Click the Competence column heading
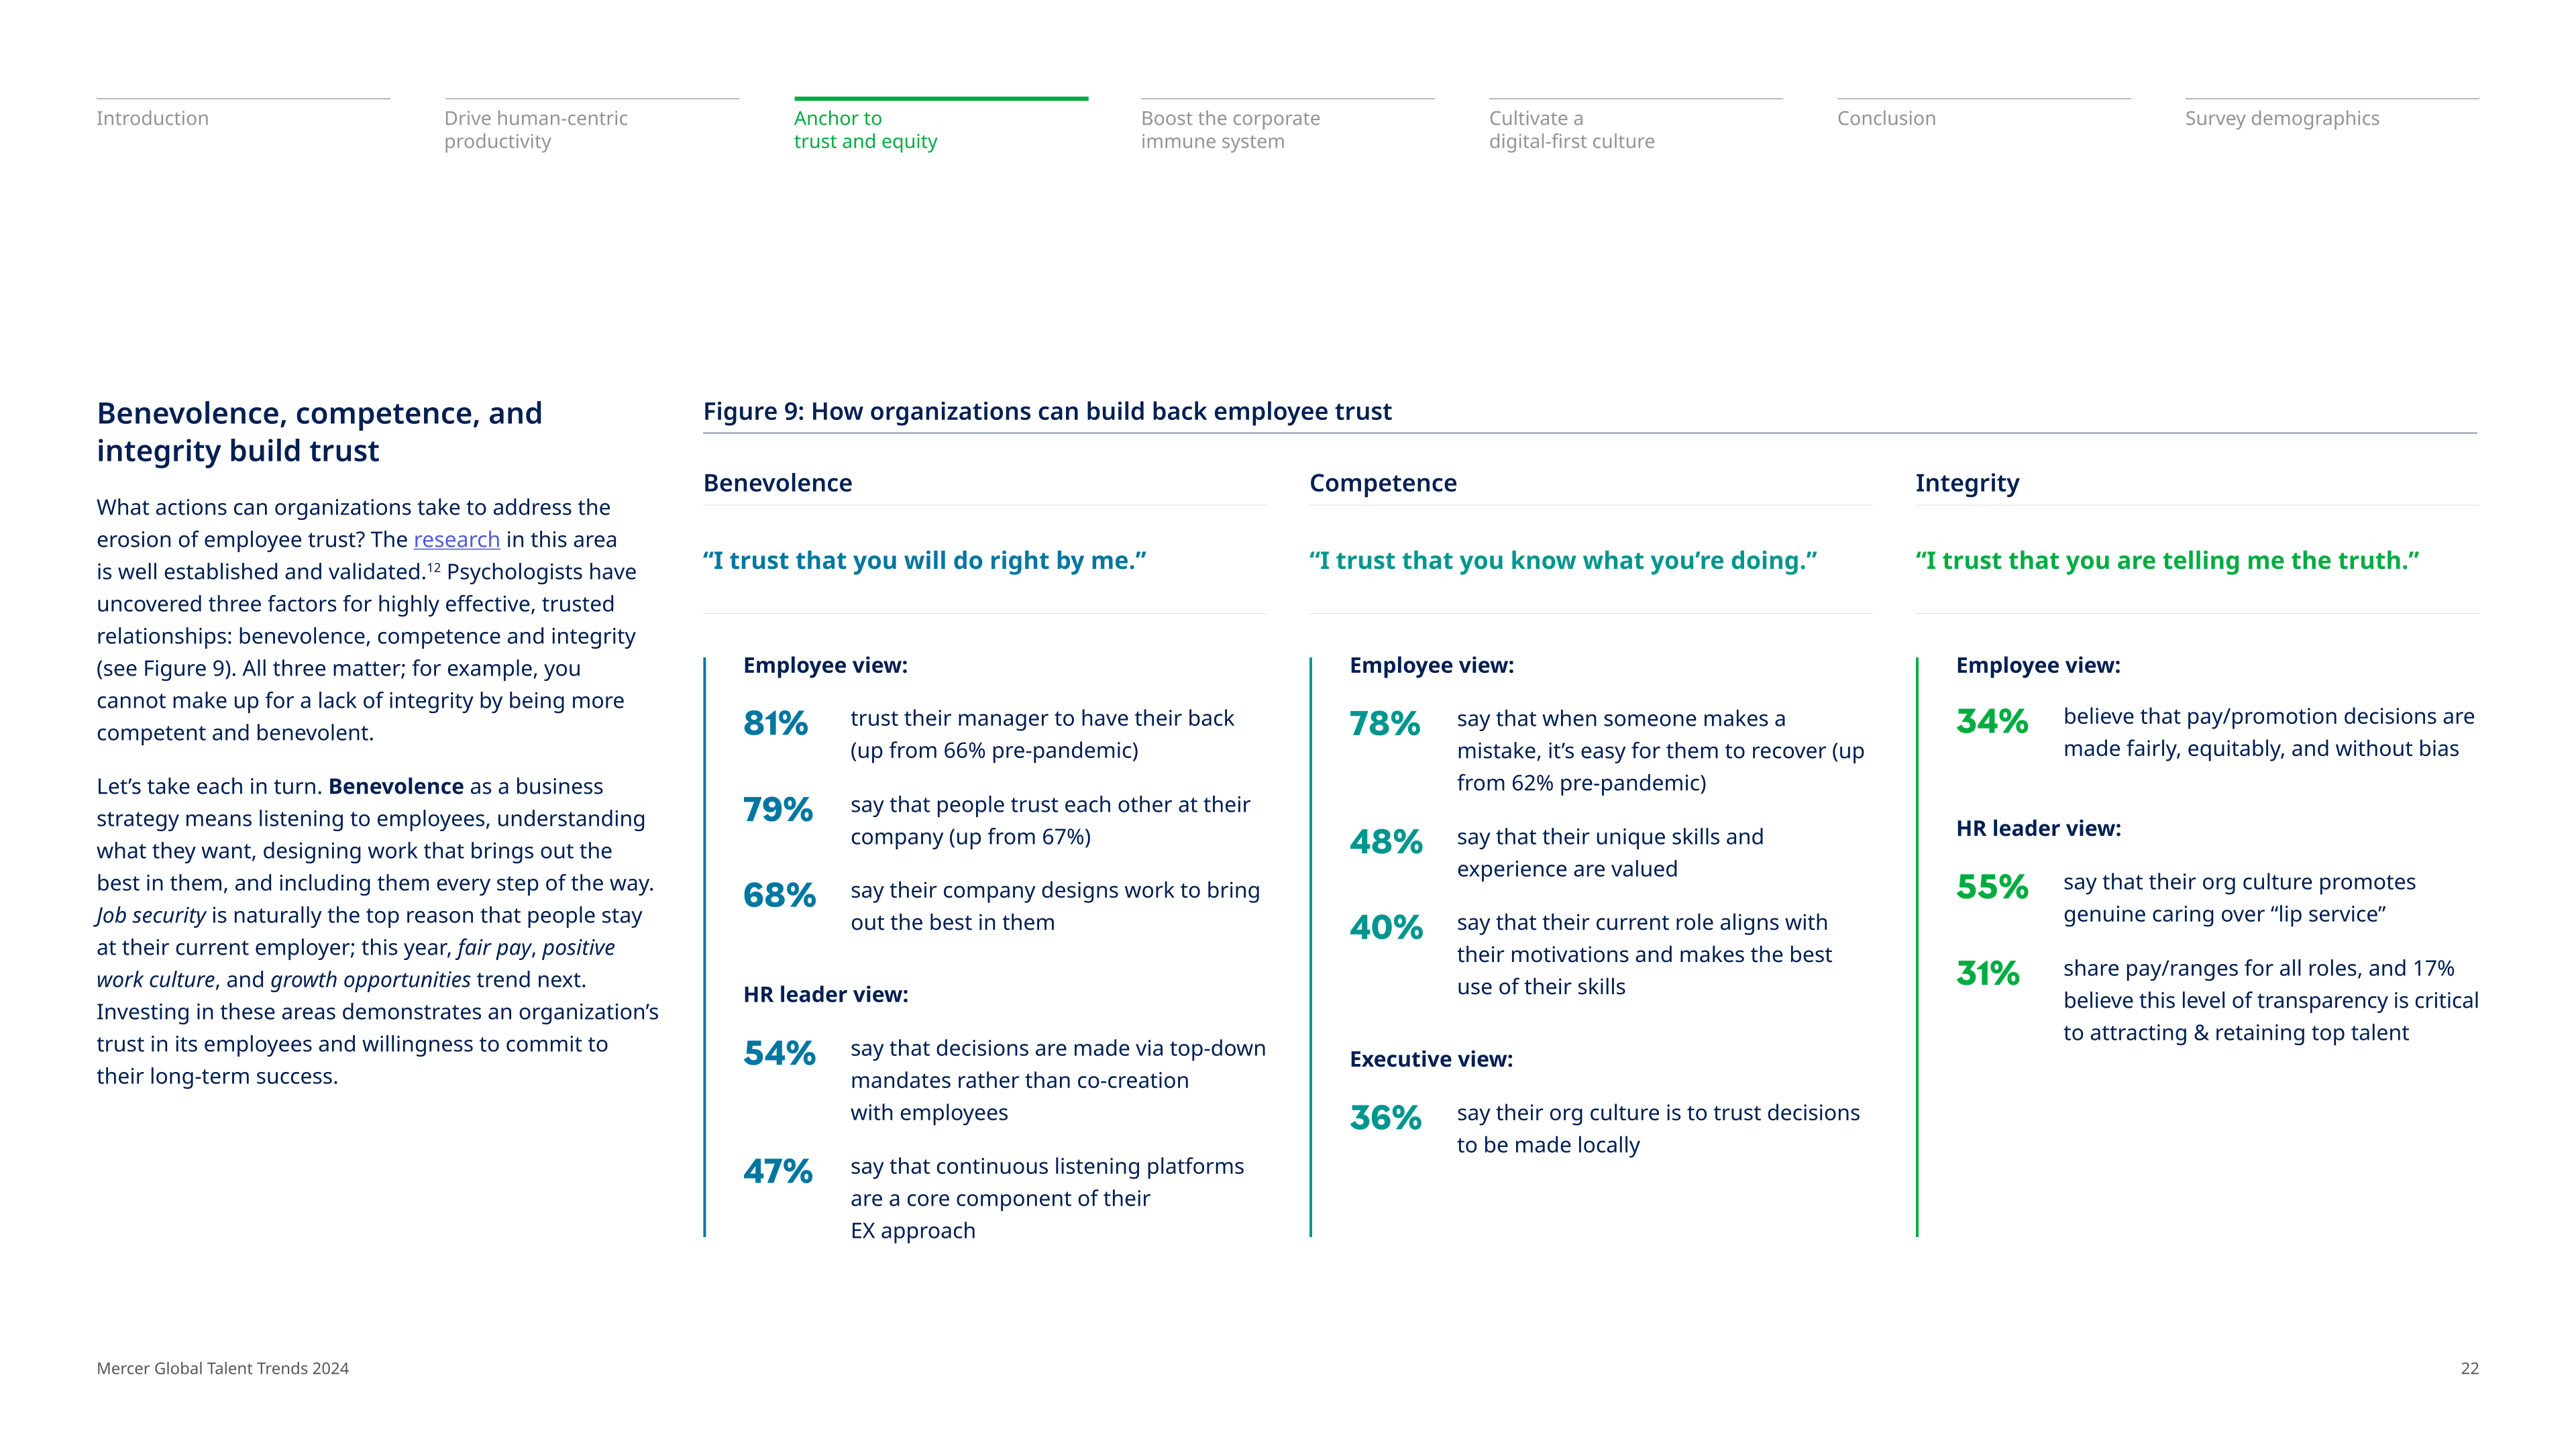This screenshot has width=2576, height=1449. (x=1383, y=483)
